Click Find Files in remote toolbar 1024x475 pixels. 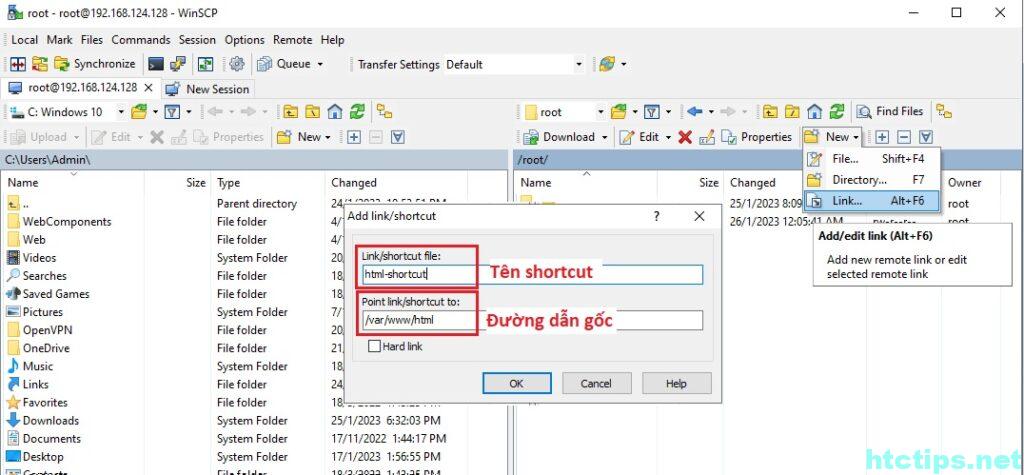click(x=890, y=112)
